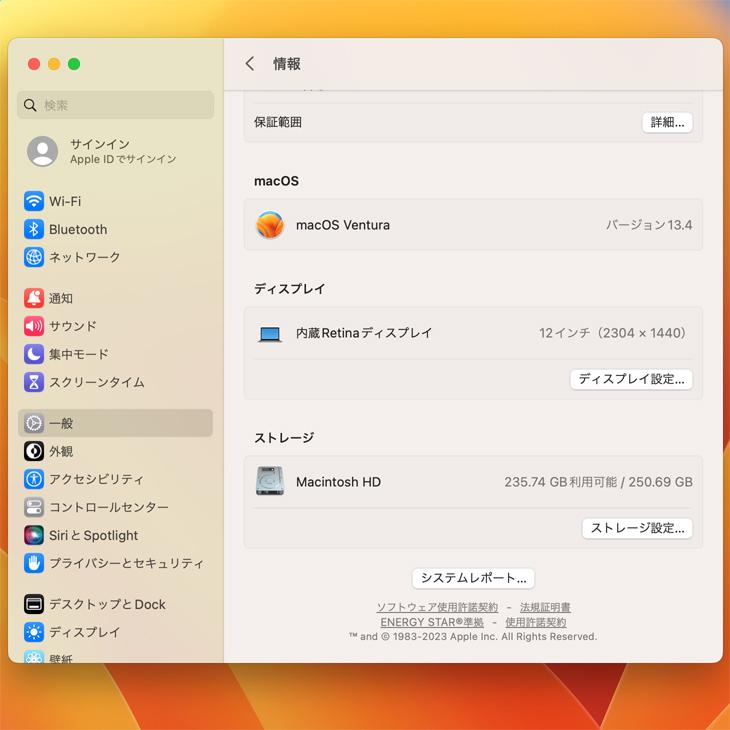The image size is (730, 730).
Task: Click the Macintosh HD drive icon
Action: pyautogui.click(x=270, y=481)
